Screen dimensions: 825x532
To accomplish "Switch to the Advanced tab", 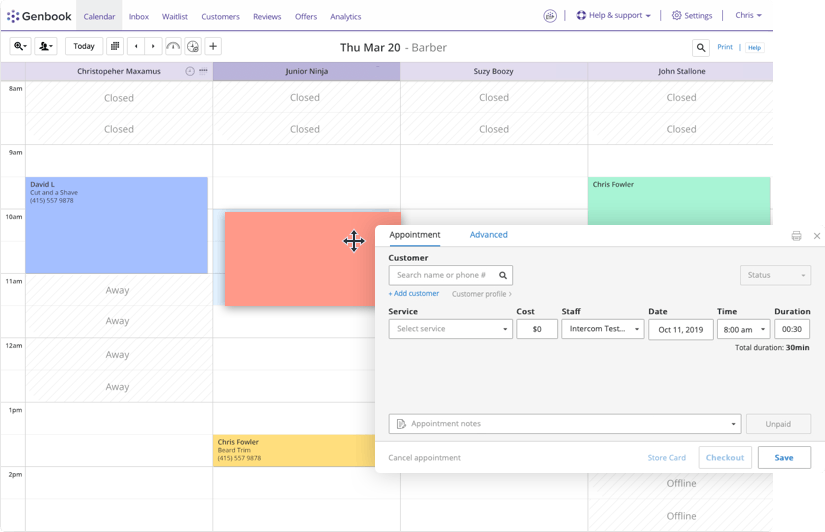I will point(488,235).
